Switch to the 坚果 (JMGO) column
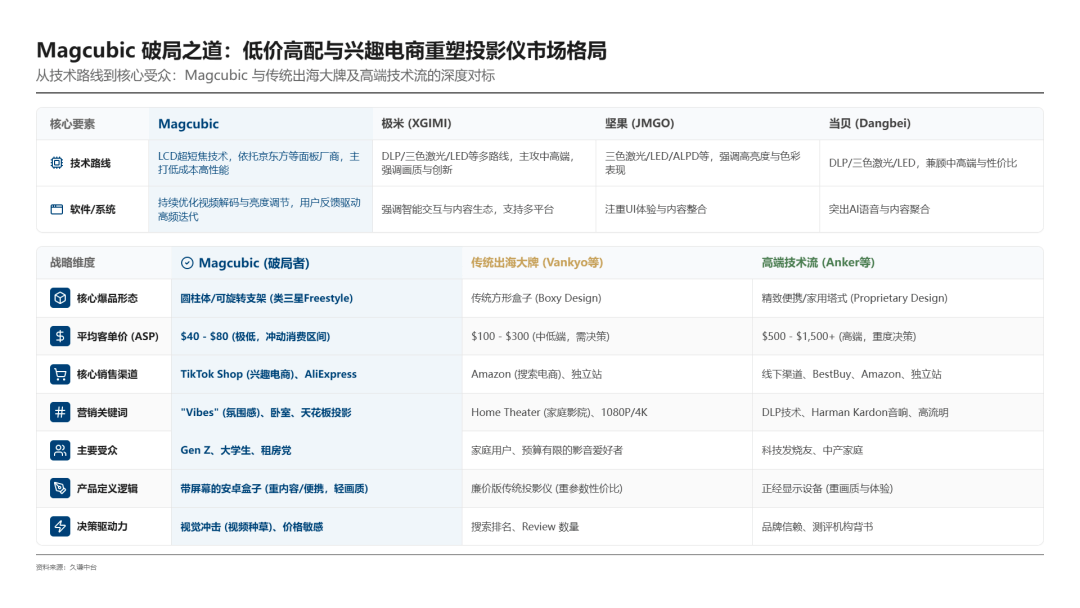Screen dimensions: 1080x608 (x=636, y=123)
